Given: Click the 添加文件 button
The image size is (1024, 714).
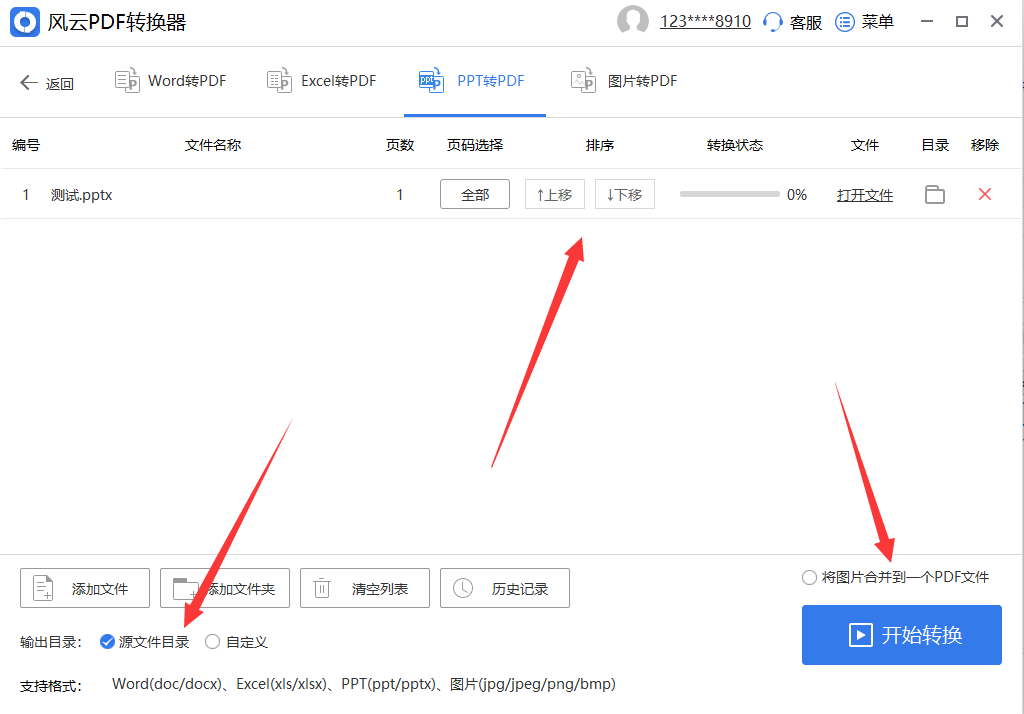Looking at the screenshot, I should (85, 588).
